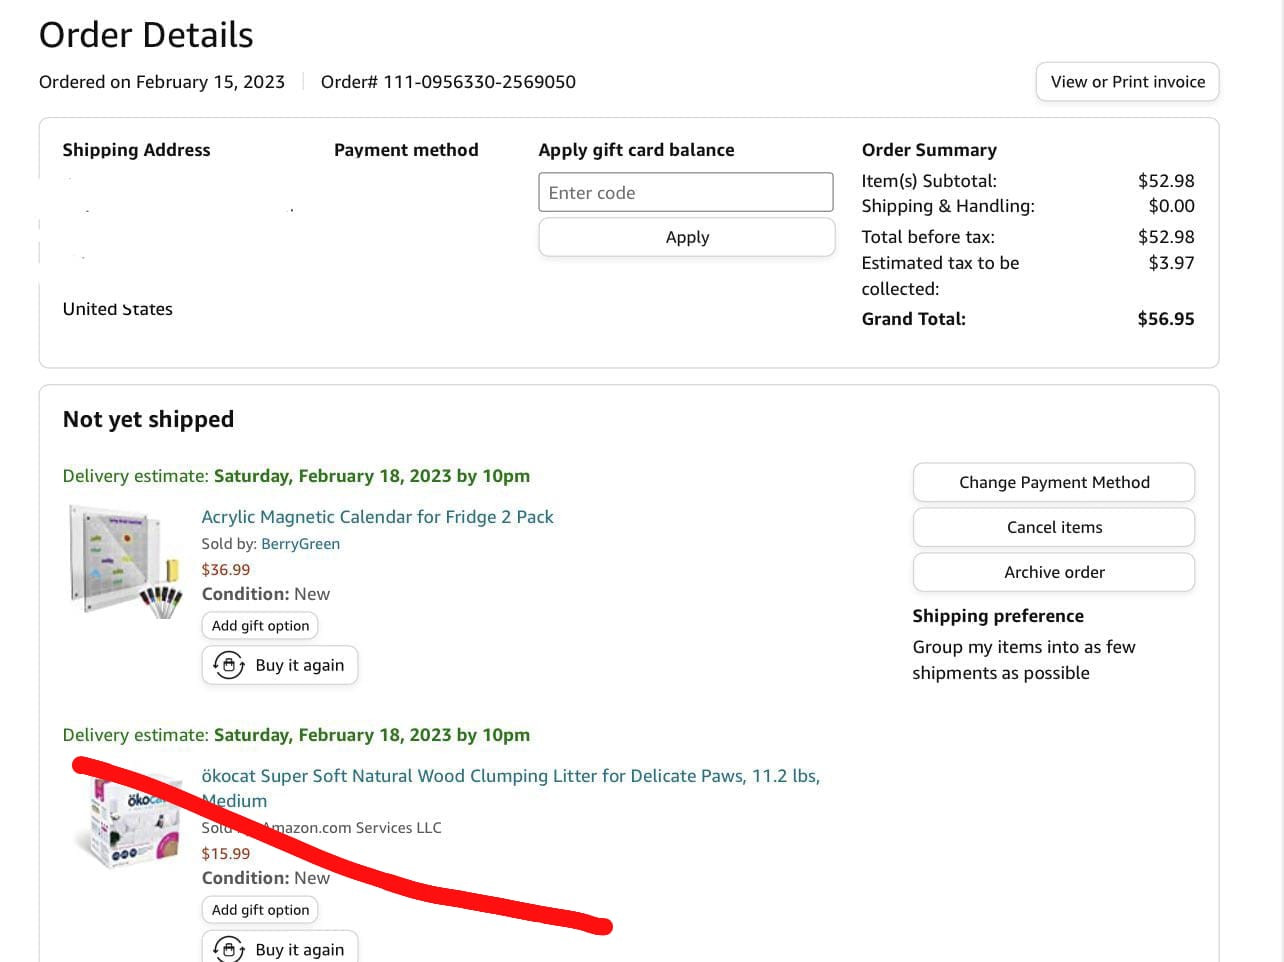
Task: Click the Grand Total amount $56.95
Action: pos(1166,319)
